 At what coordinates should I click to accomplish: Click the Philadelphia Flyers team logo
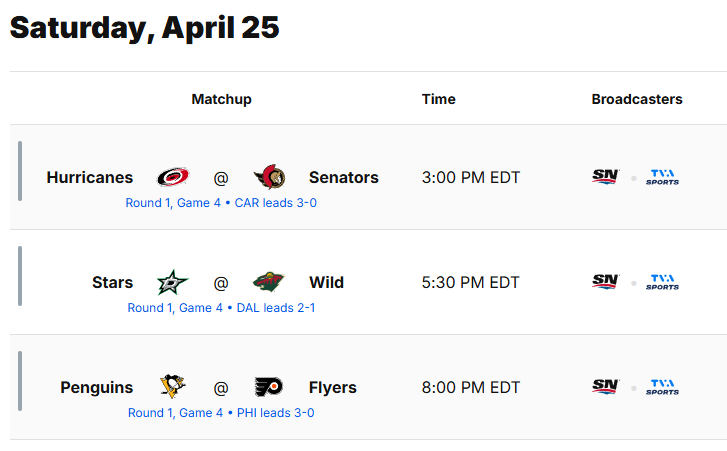(268, 388)
